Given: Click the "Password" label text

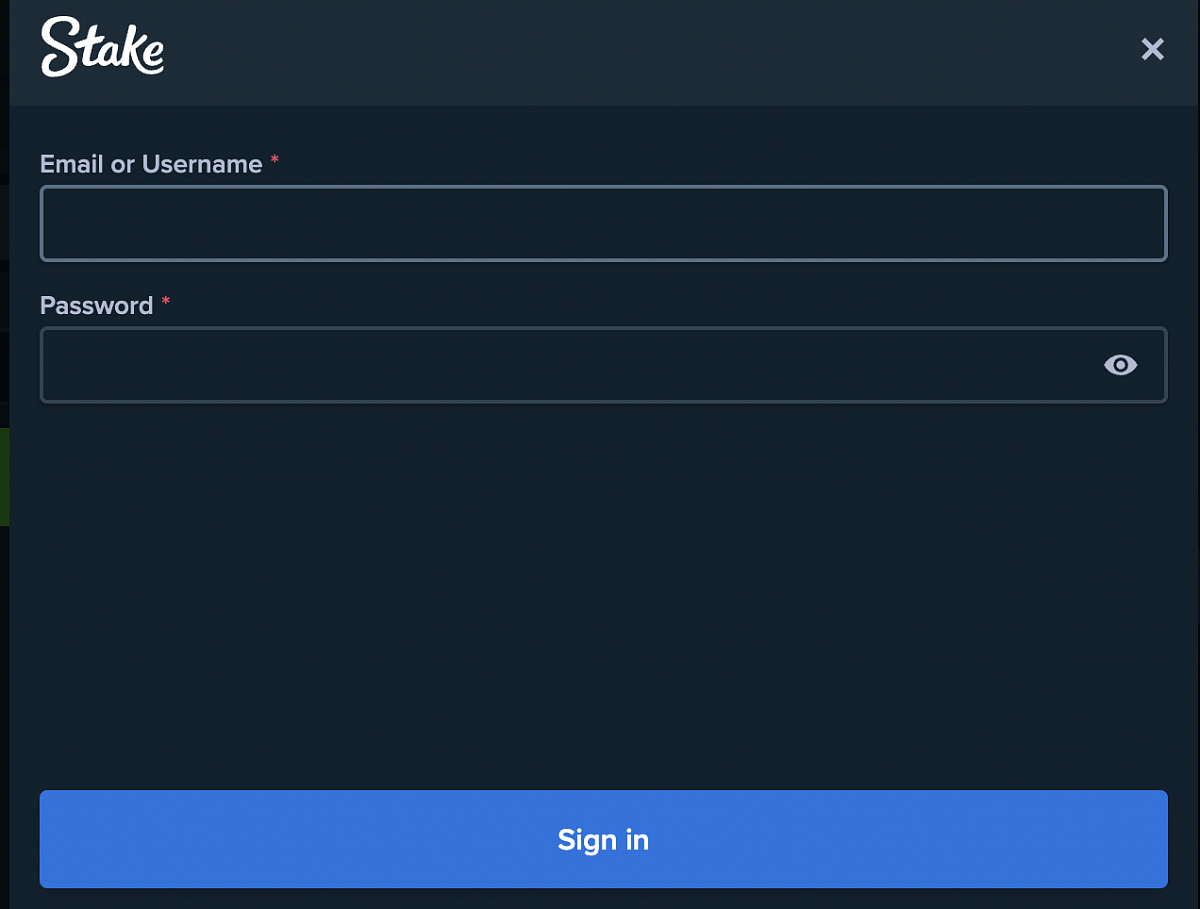Looking at the screenshot, I should coord(96,305).
